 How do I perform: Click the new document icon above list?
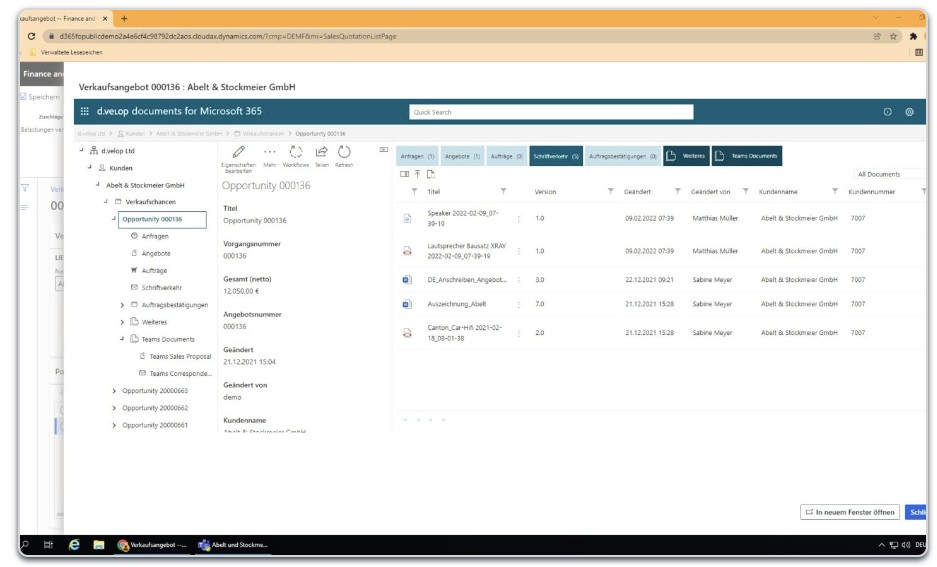[x=430, y=174]
